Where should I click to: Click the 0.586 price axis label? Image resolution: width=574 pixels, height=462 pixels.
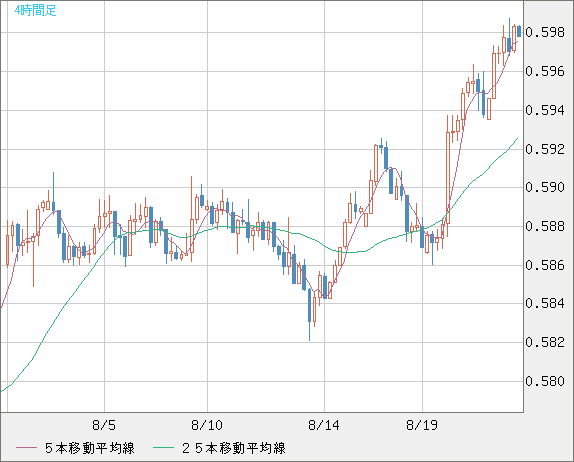tap(545, 265)
